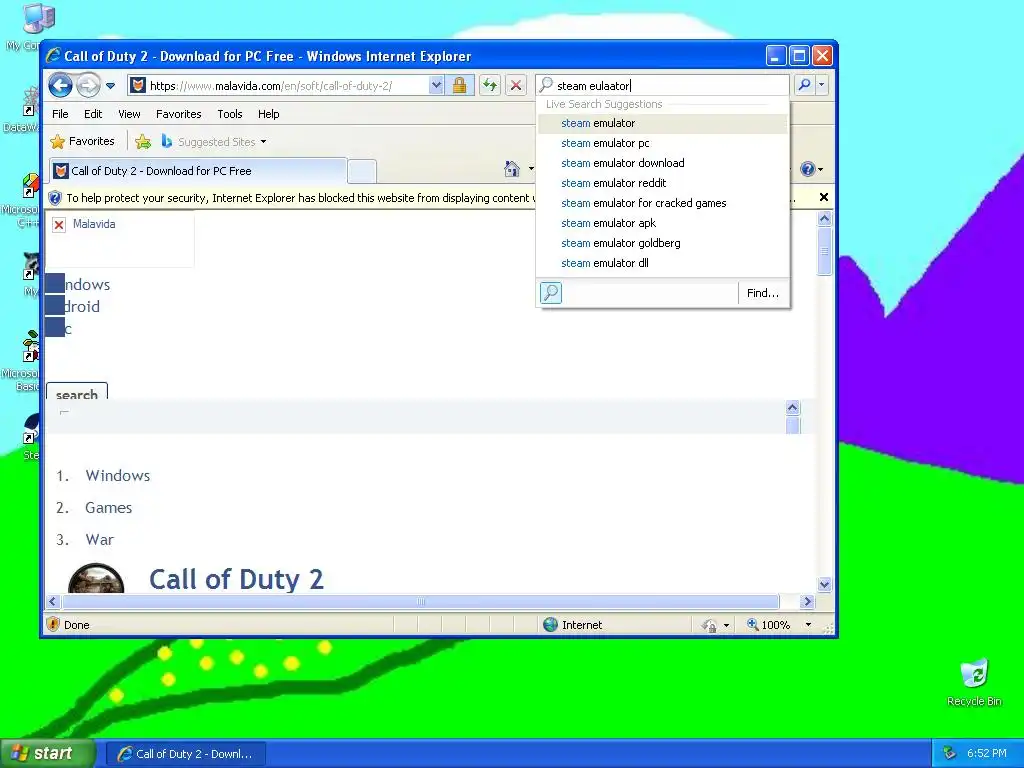Expand the address bar history dropdown
The width and height of the screenshot is (1024, 768).
436,86
